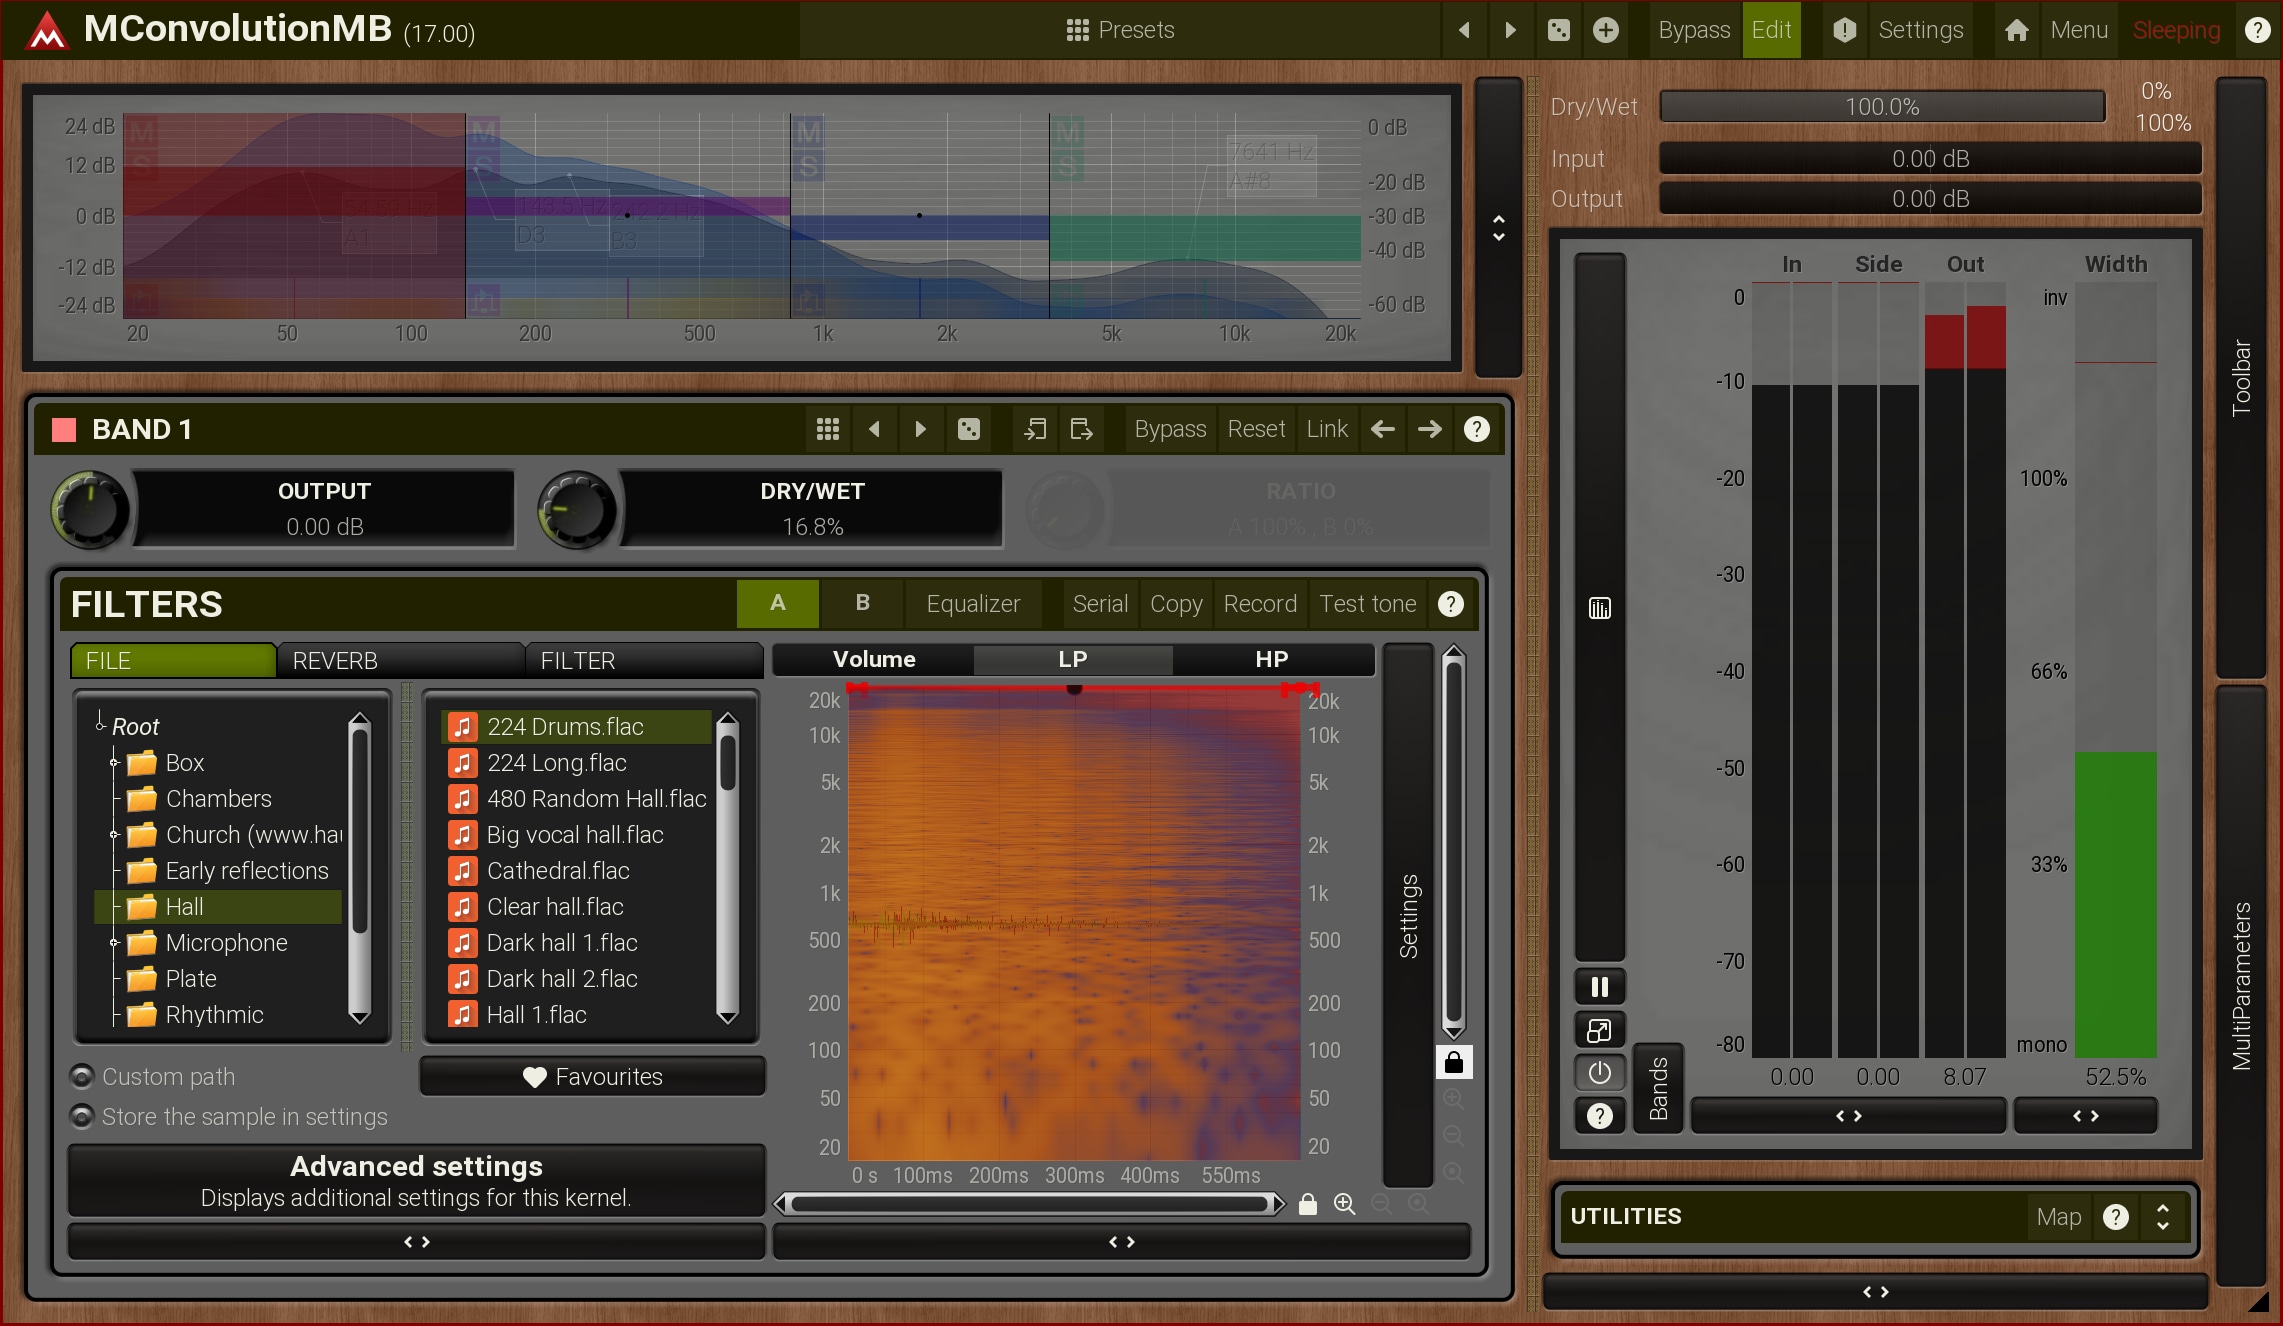This screenshot has width=2283, height=1326.
Task: Enable the Custom path option
Action: point(83,1077)
